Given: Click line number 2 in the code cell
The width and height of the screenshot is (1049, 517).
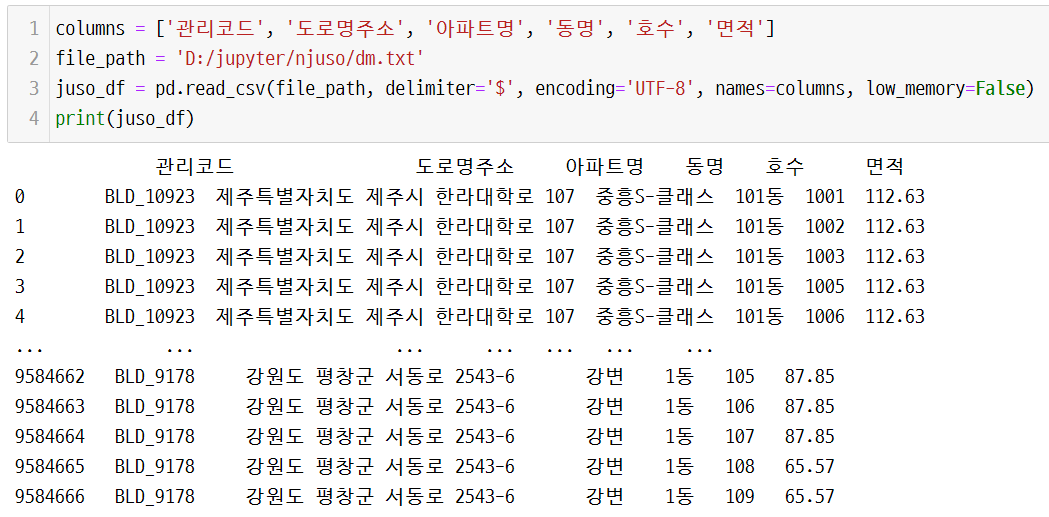Looking at the screenshot, I should [33, 58].
